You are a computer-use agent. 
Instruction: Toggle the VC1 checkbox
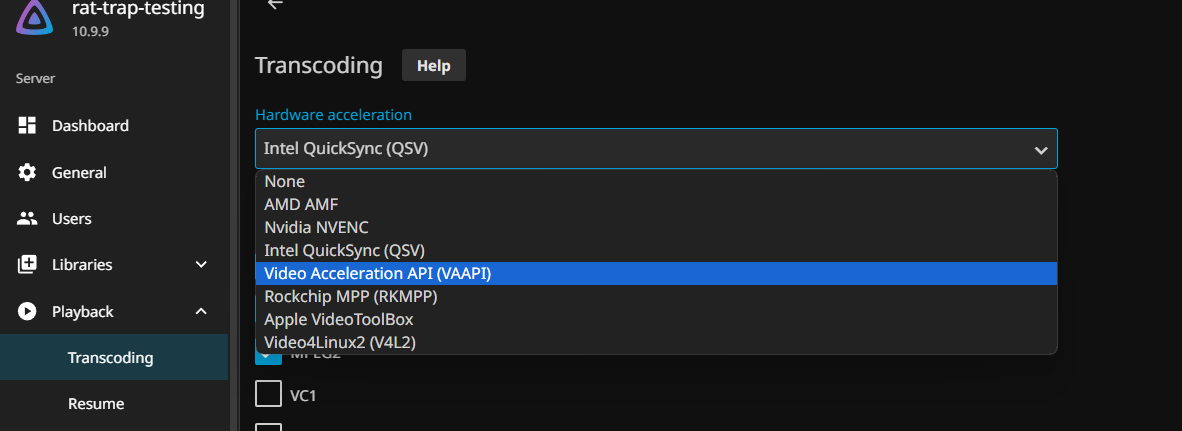tap(268, 394)
